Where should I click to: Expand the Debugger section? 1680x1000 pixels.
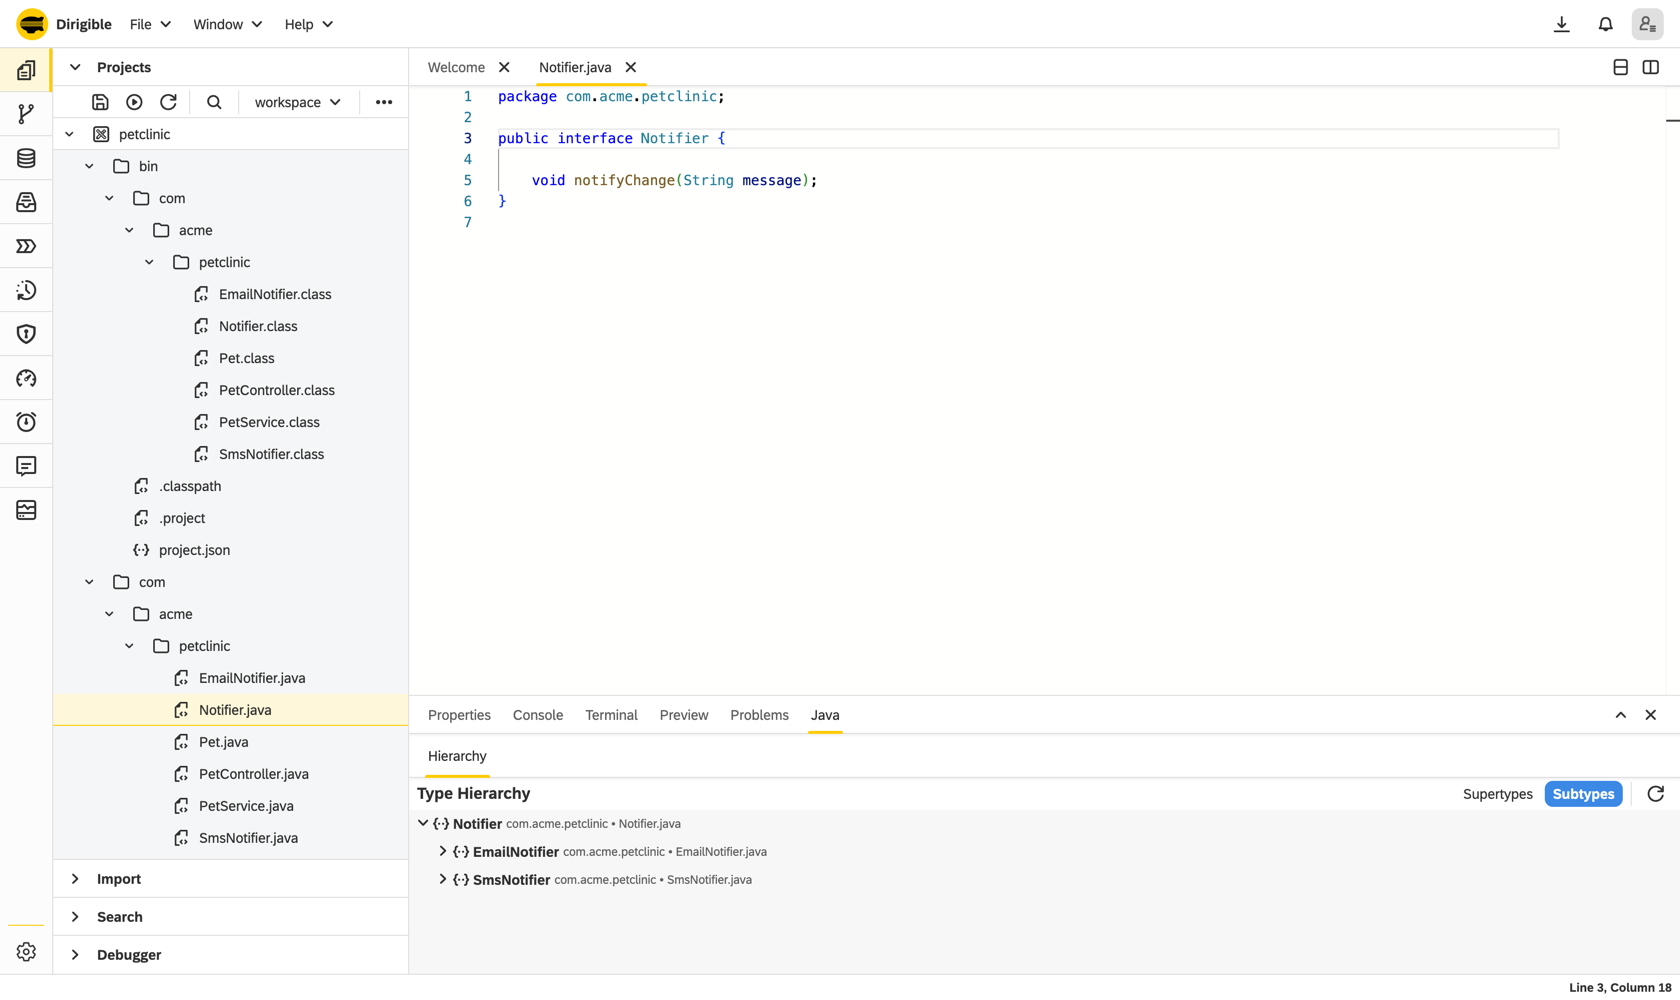point(75,955)
